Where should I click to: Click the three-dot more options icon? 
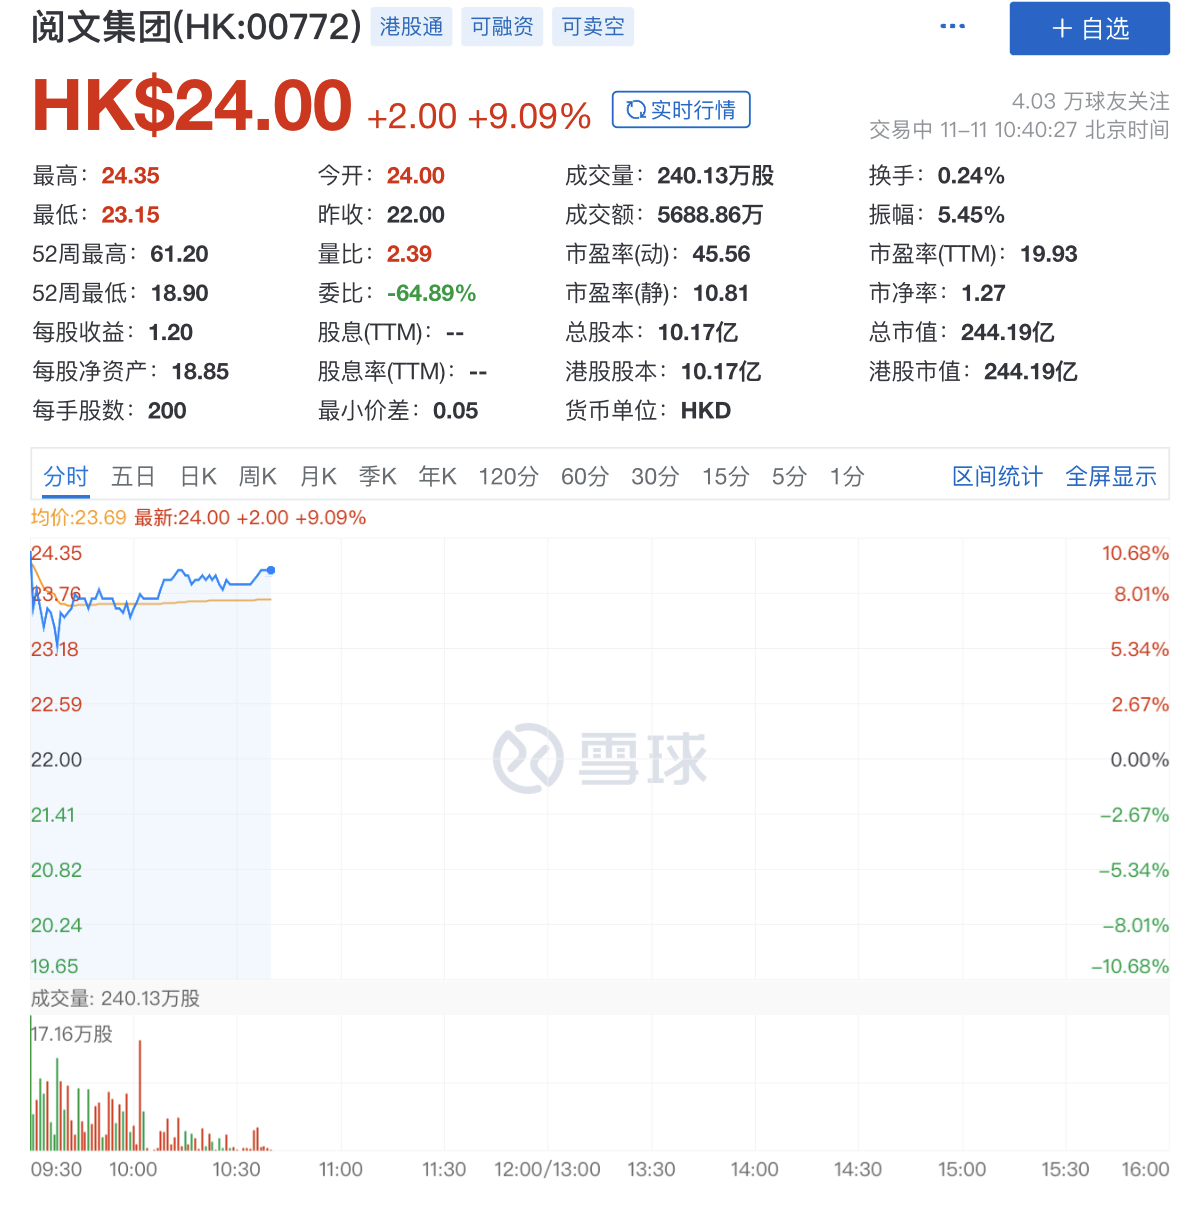tap(952, 27)
